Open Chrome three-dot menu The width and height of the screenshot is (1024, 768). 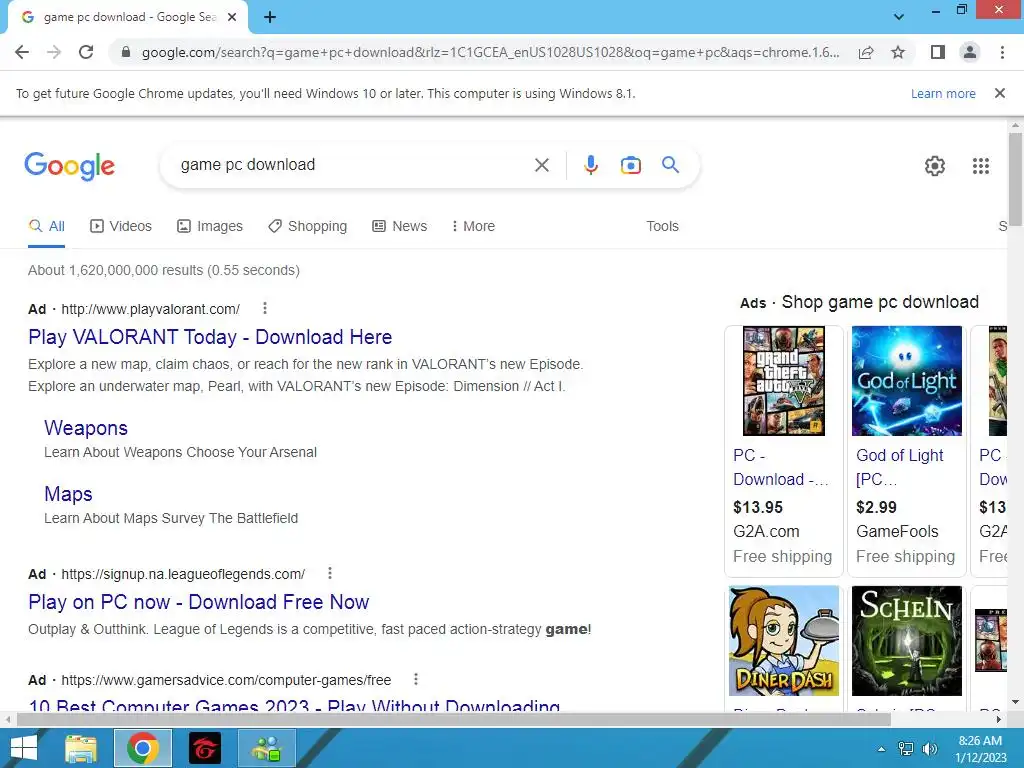click(1002, 52)
